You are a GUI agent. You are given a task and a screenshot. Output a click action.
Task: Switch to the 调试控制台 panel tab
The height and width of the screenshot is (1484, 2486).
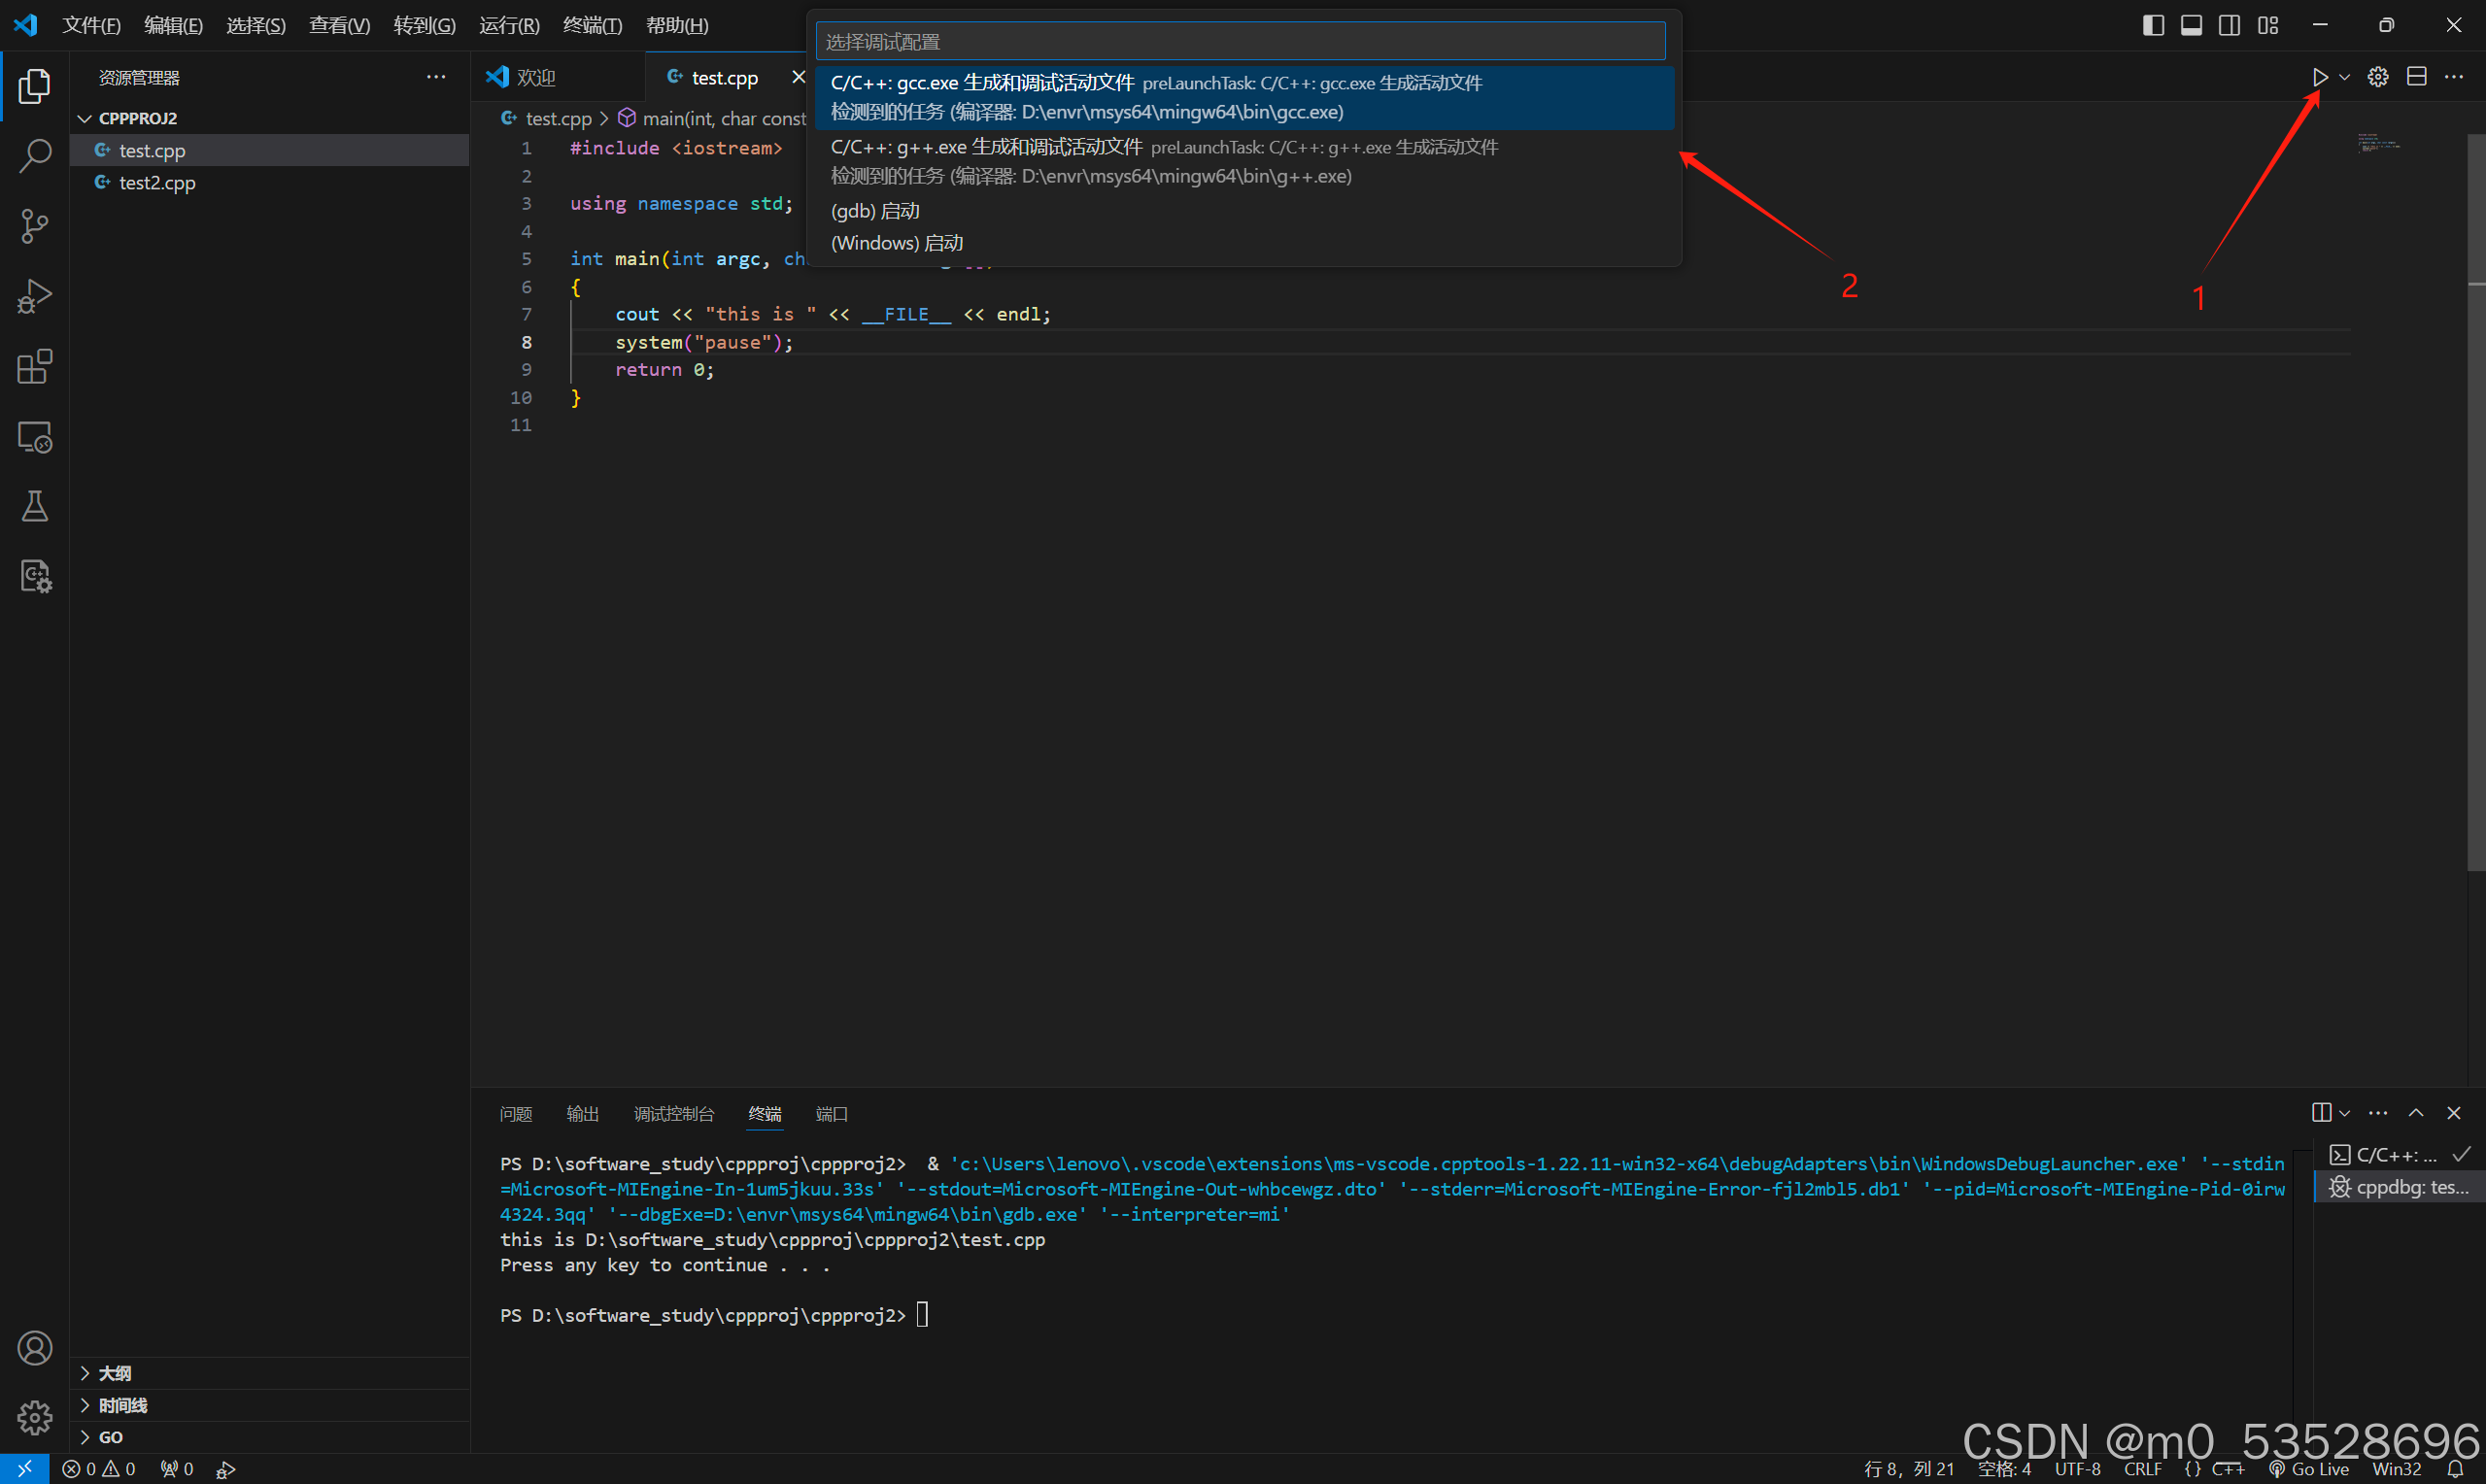[x=673, y=1113]
